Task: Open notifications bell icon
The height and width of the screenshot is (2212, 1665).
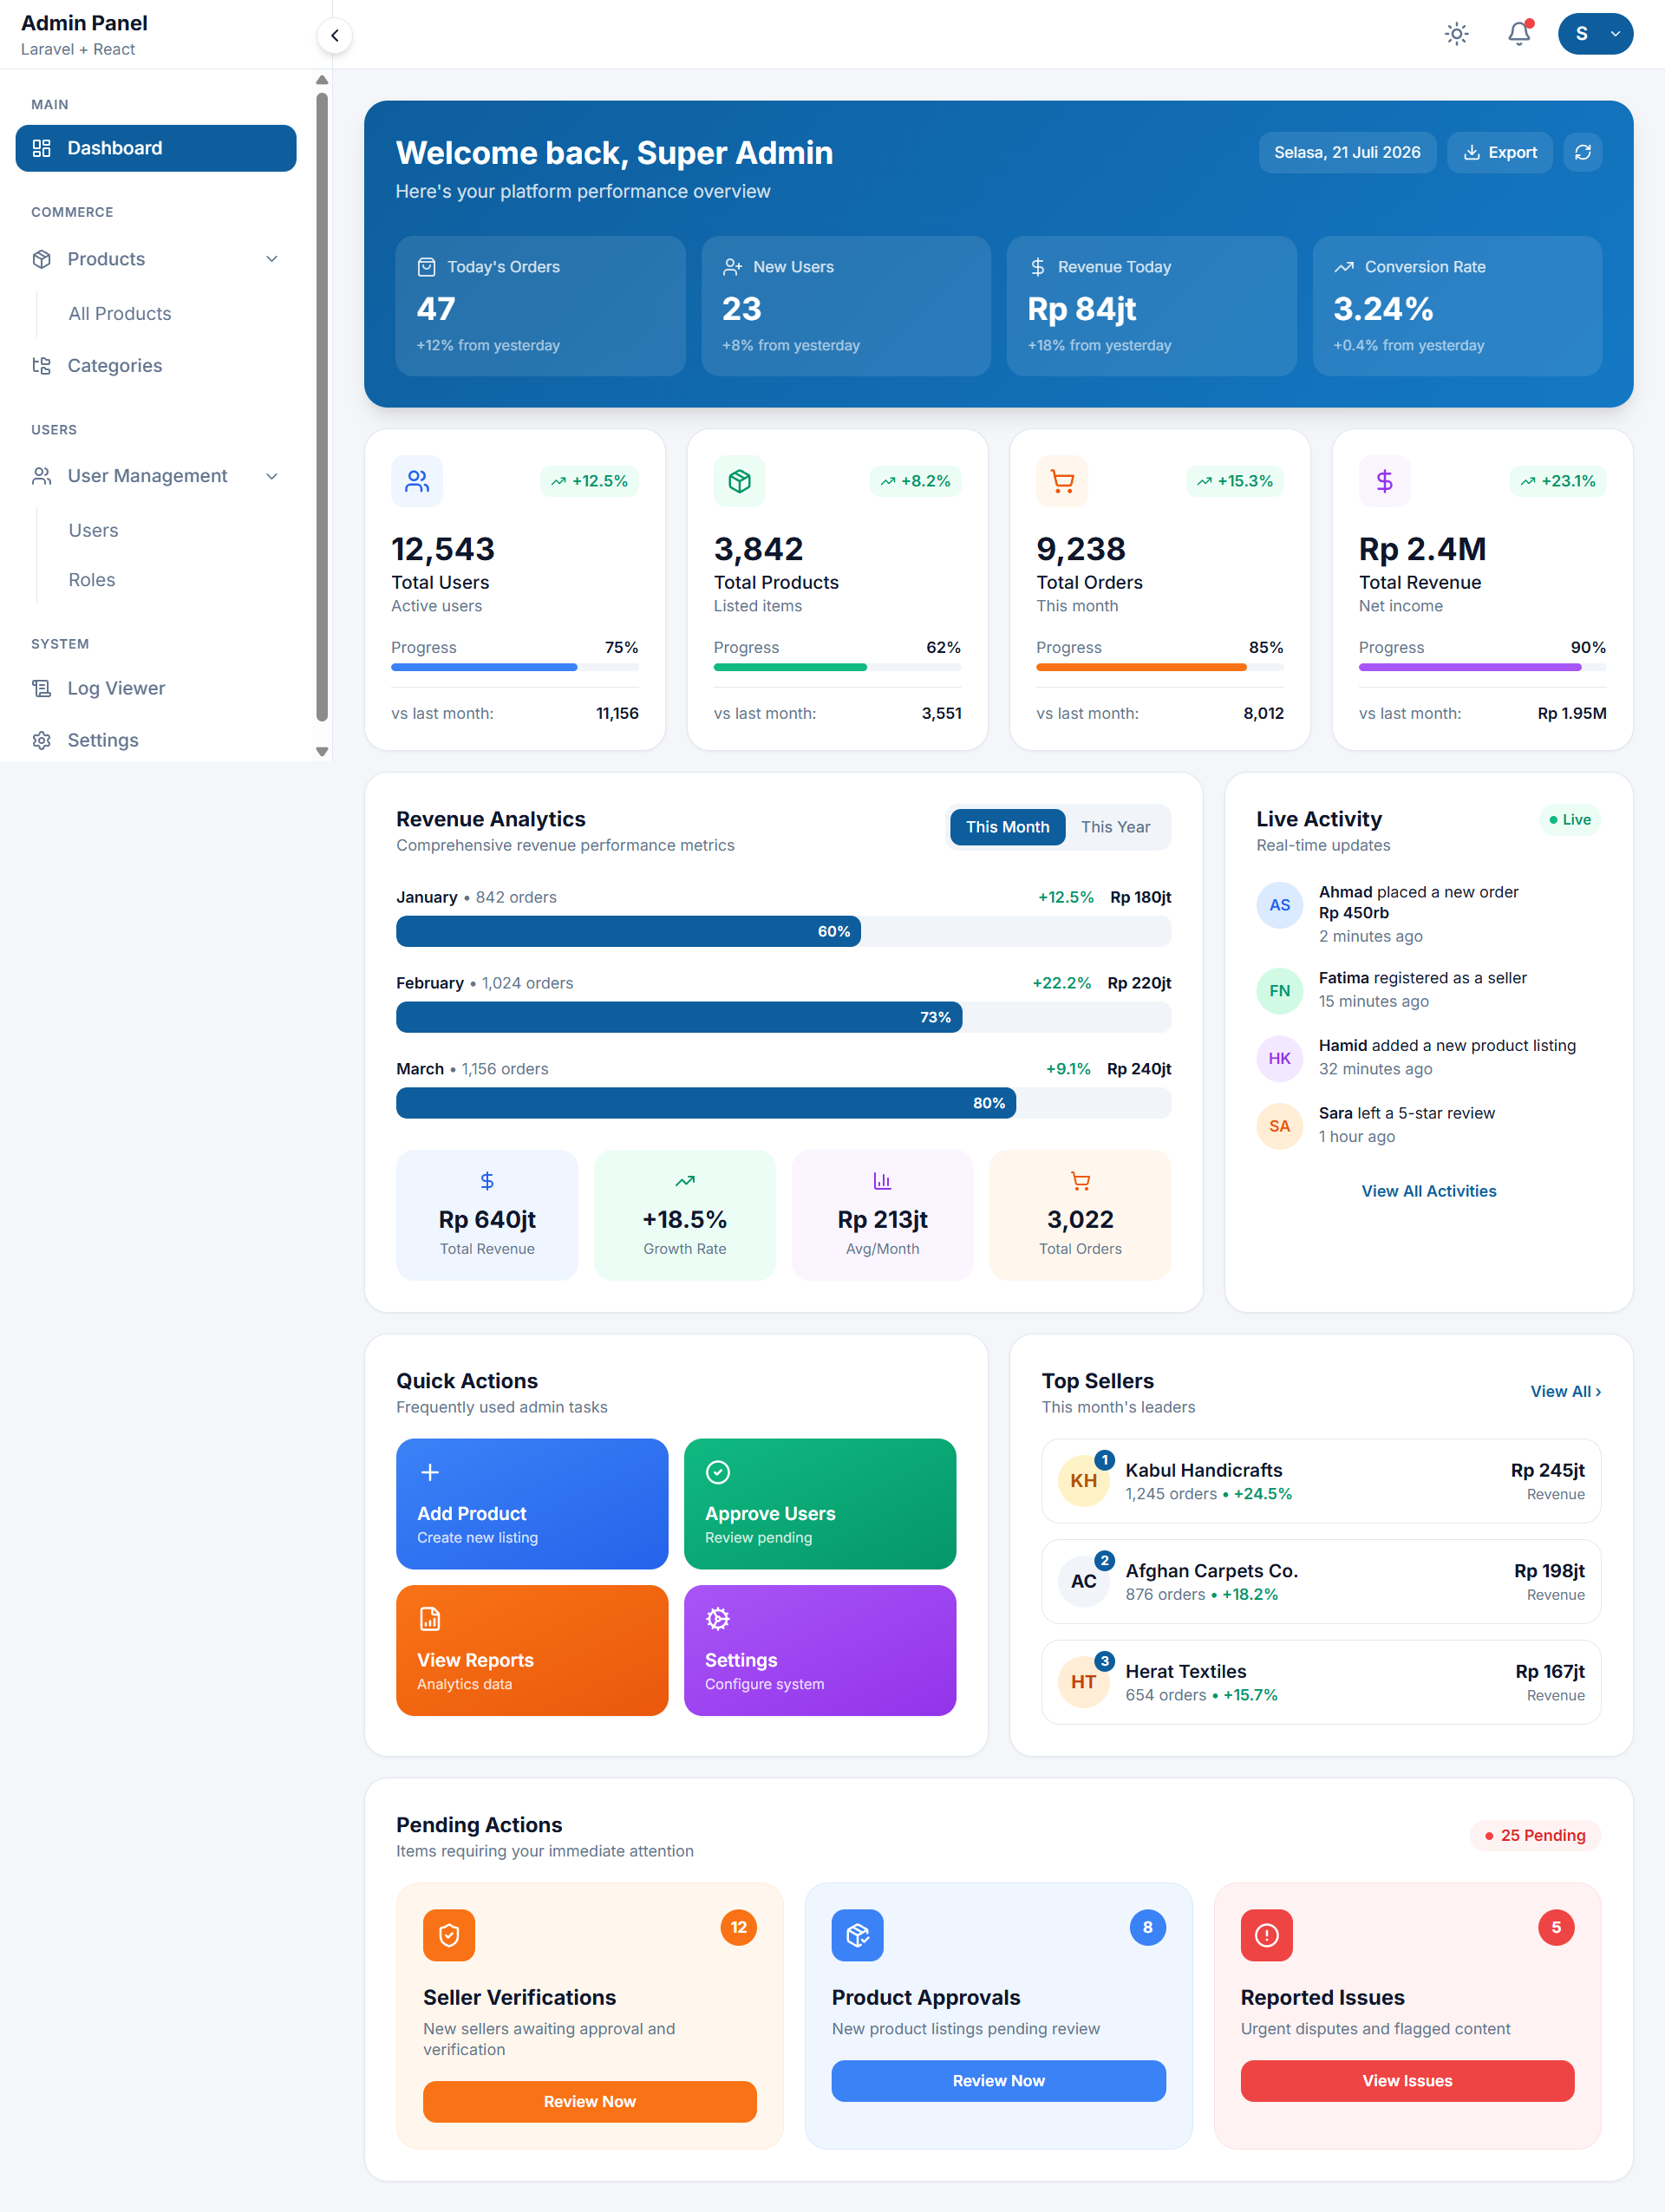Action: pos(1519,34)
